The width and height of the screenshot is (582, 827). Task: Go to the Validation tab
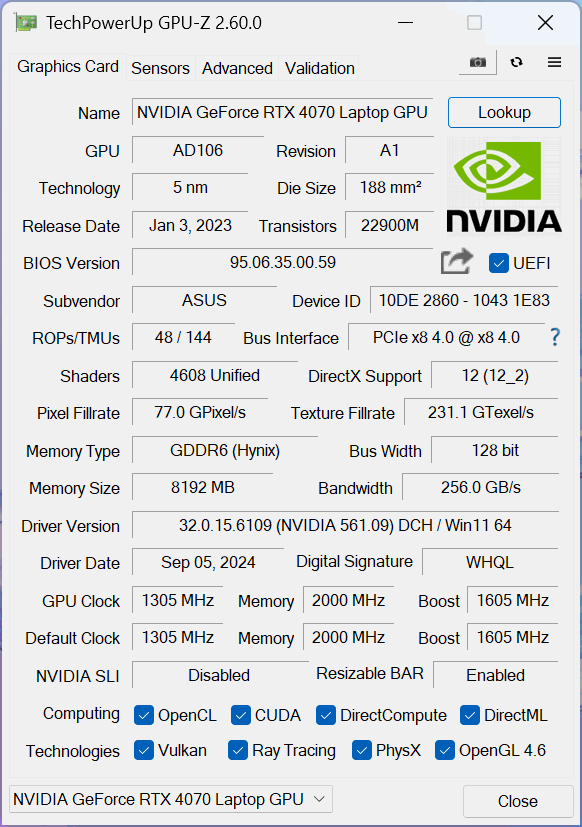(x=320, y=68)
